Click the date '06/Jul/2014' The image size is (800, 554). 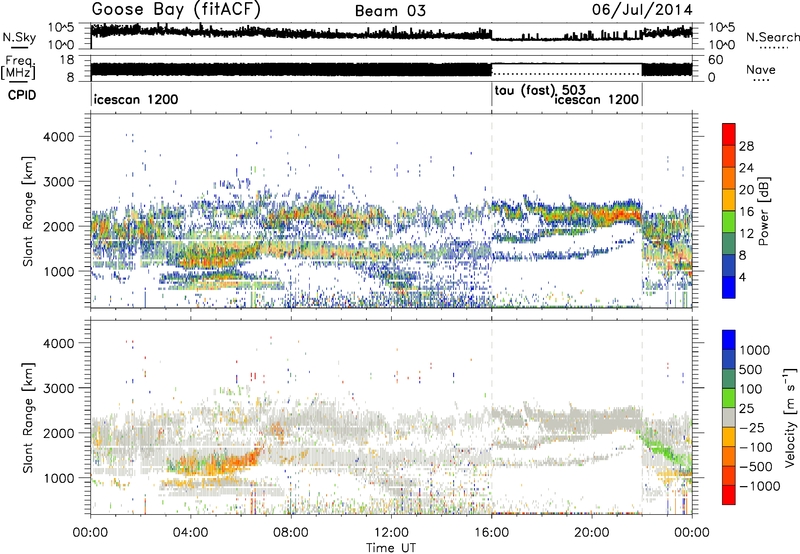tap(642, 10)
